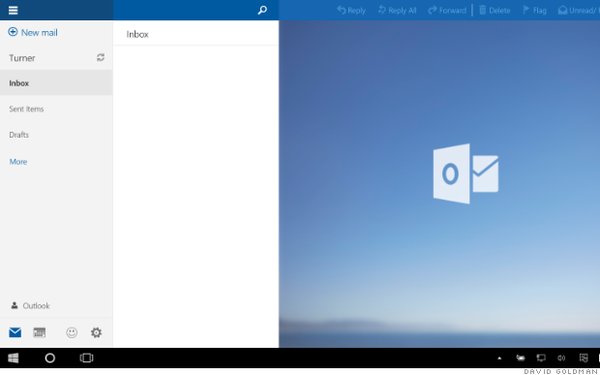Image resolution: width=600 pixels, height=375 pixels.
Task: Click the Inbox list header
Action: point(137,34)
